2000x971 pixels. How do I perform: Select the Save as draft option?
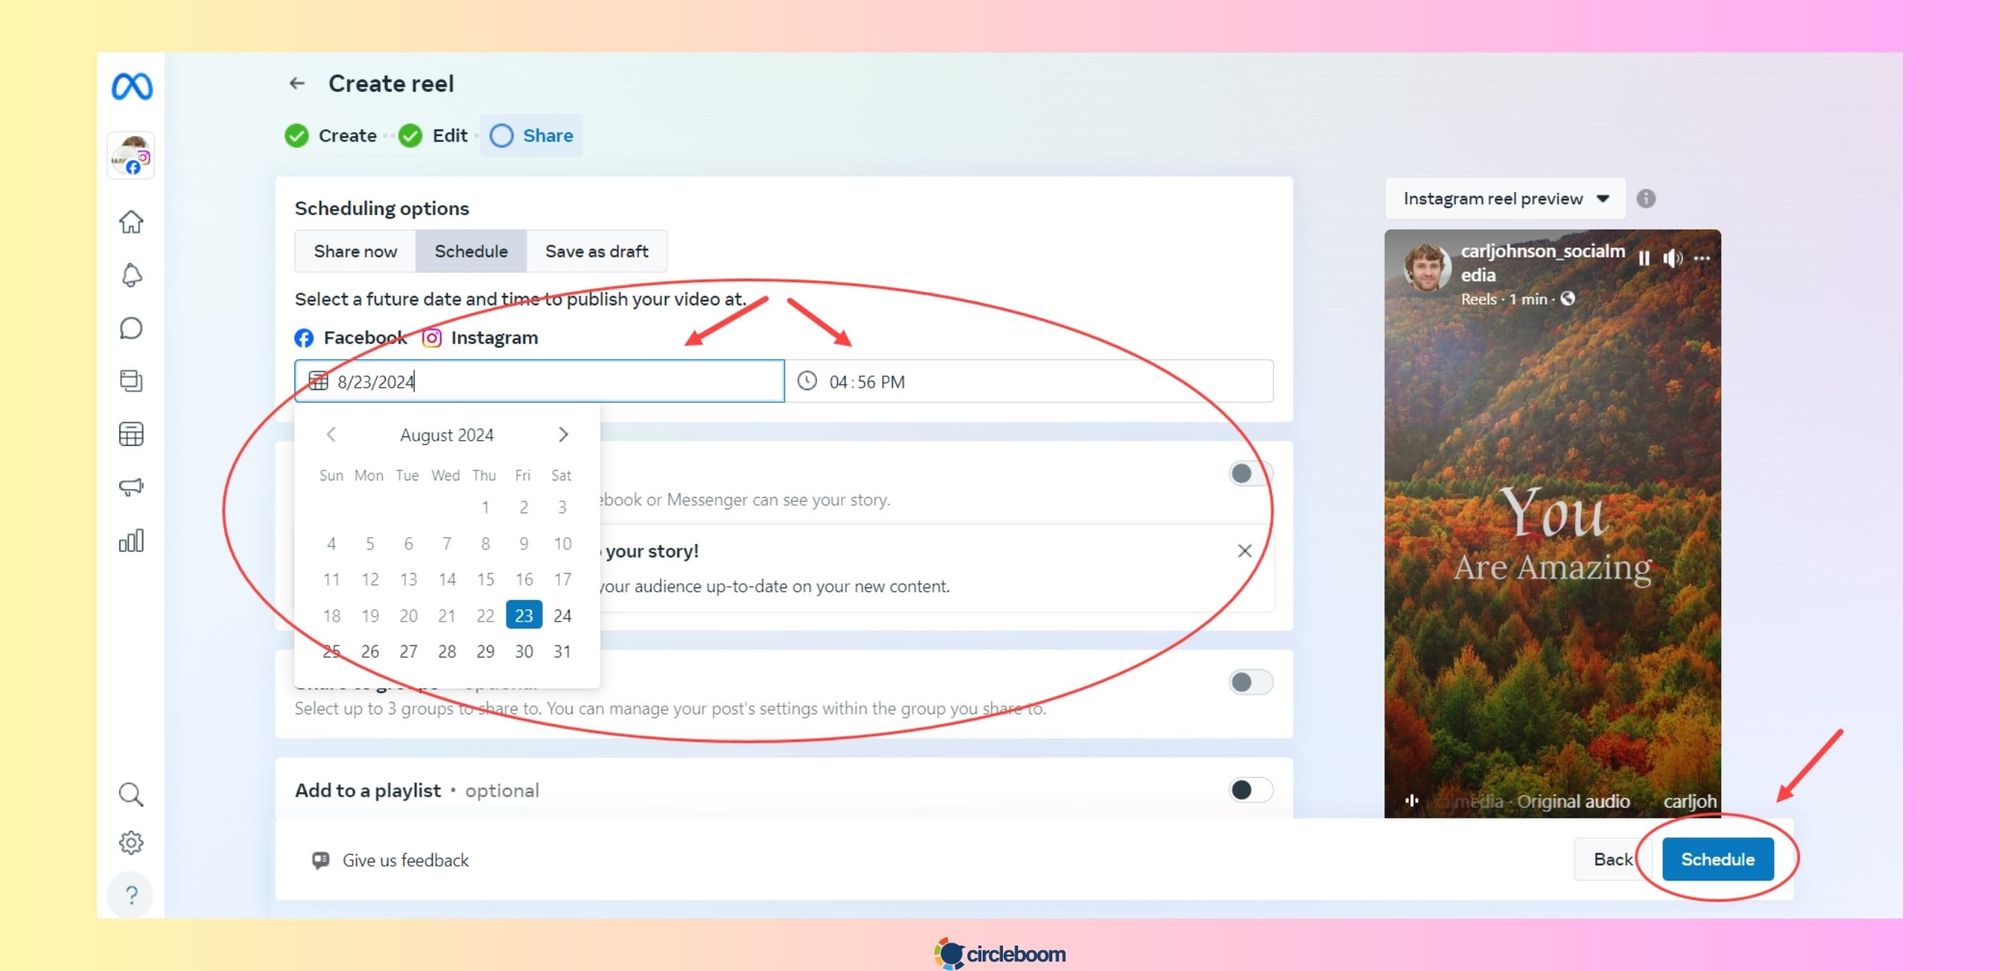pyautogui.click(x=597, y=251)
